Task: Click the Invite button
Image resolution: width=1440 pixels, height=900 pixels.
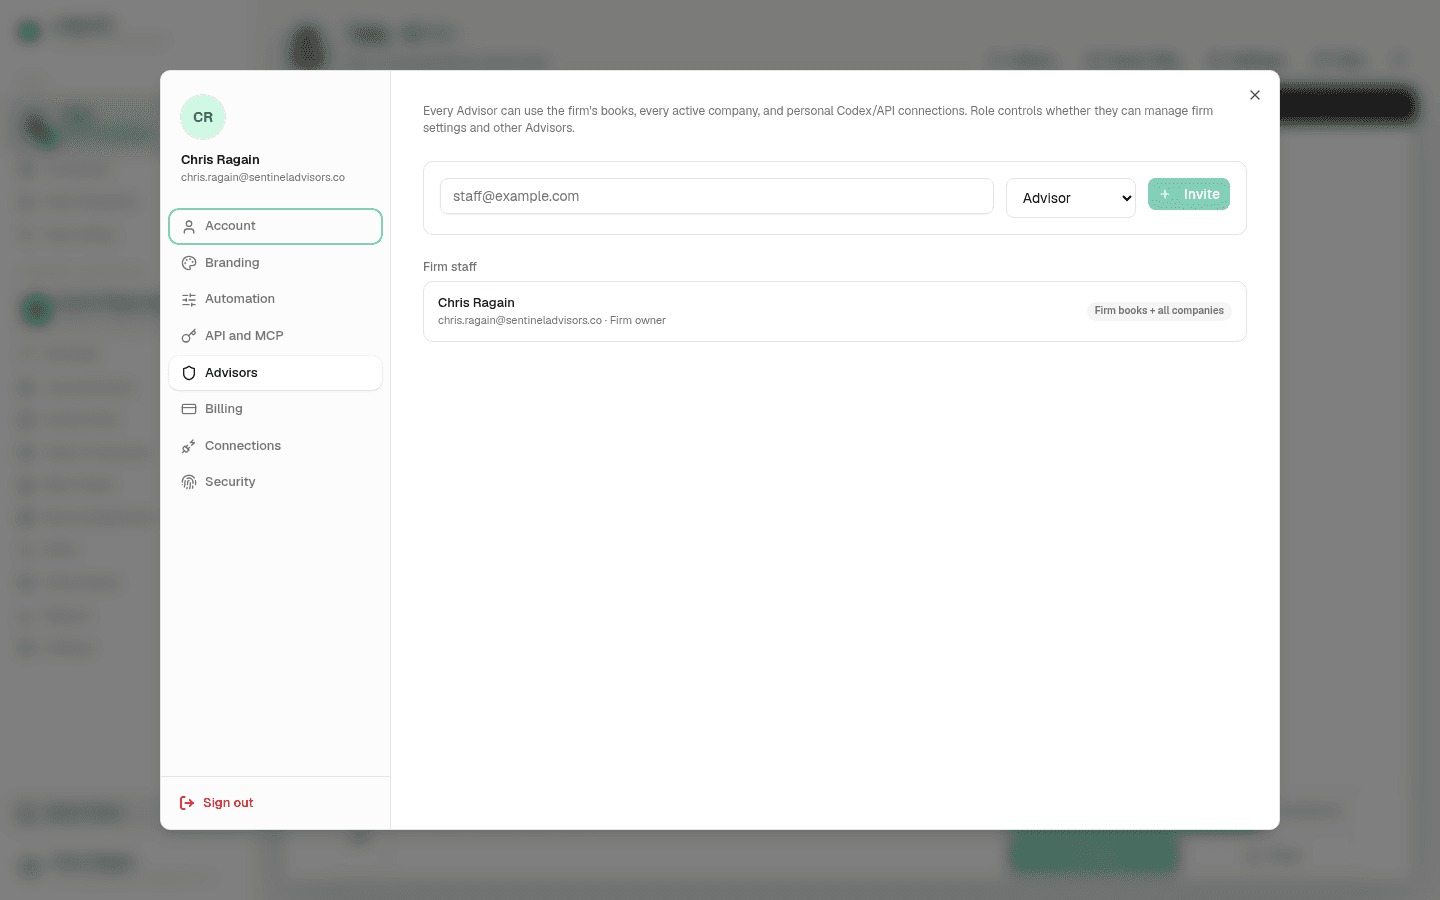Action: point(1189,194)
